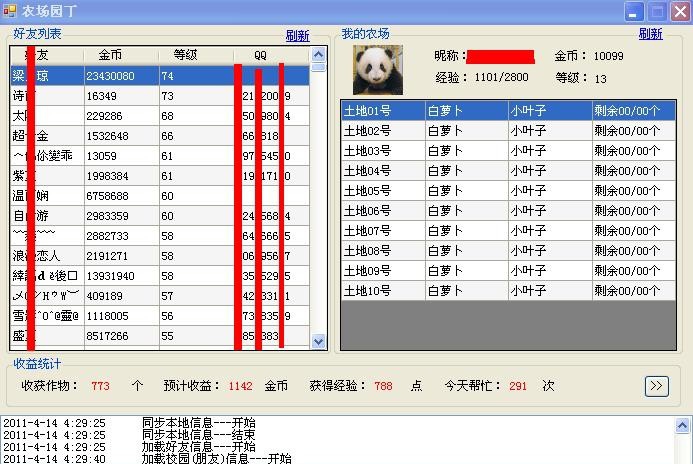The image size is (693, 464).
Task: Click the 等级 value 13
Action: coord(600,79)
